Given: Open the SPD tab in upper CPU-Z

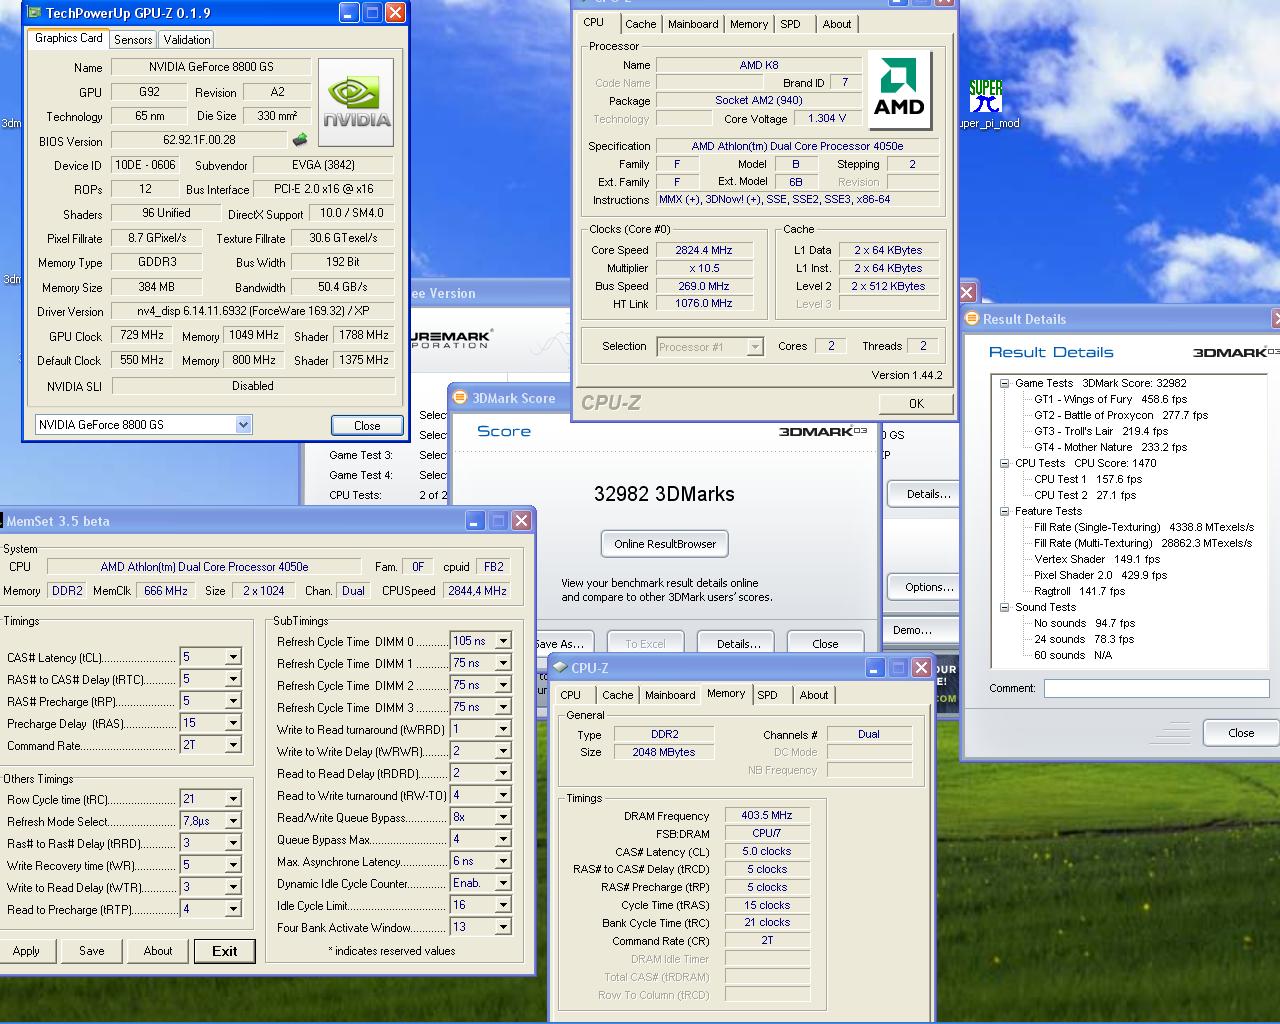Looking at the screenshot, I should pos(790,24).
